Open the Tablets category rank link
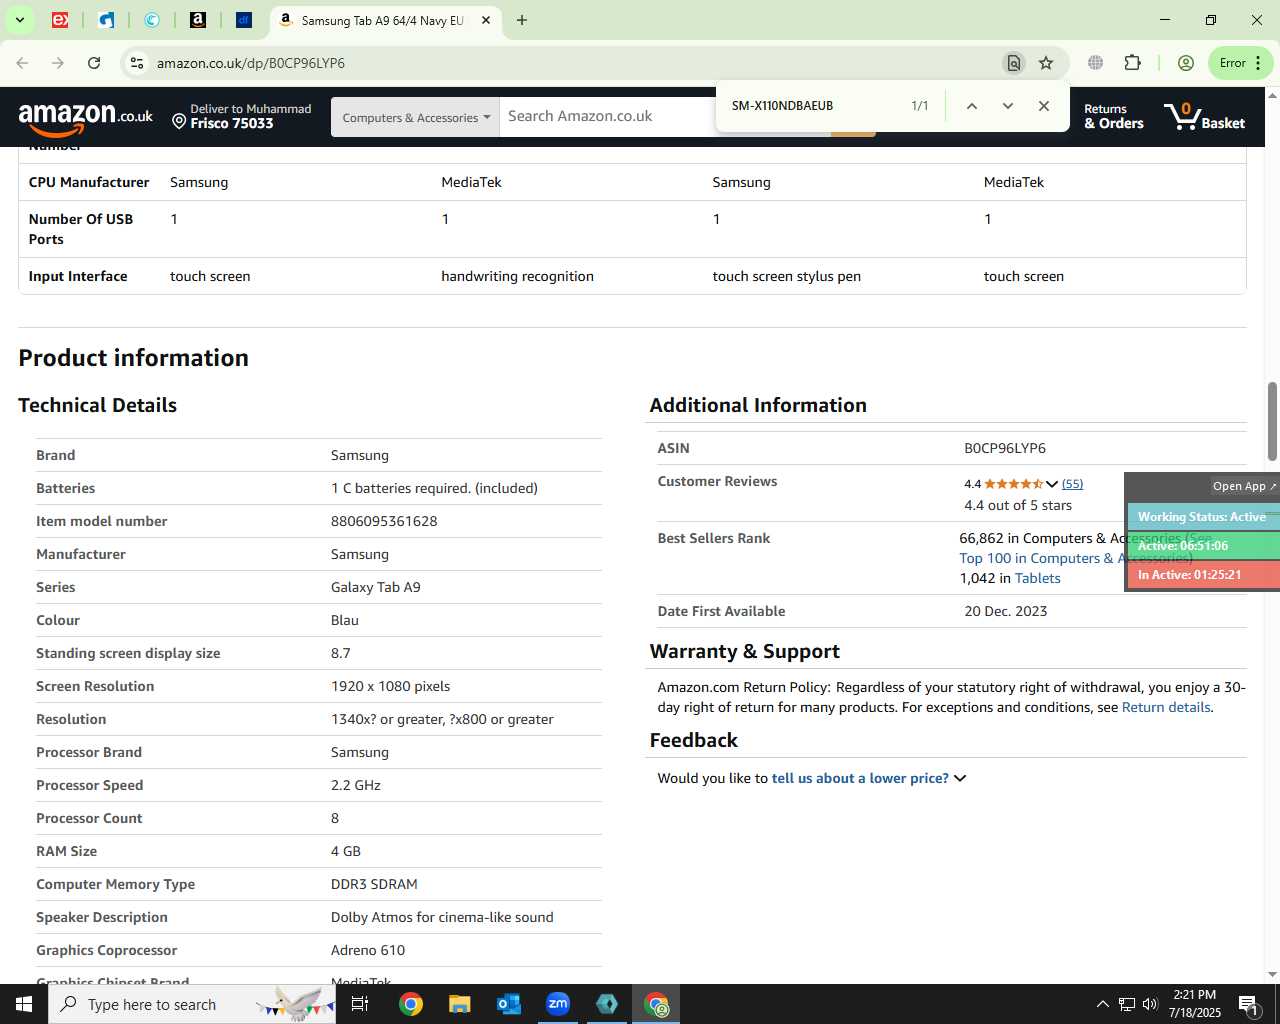This screenshot has width=1280, height=1024. pos(1037,578)
